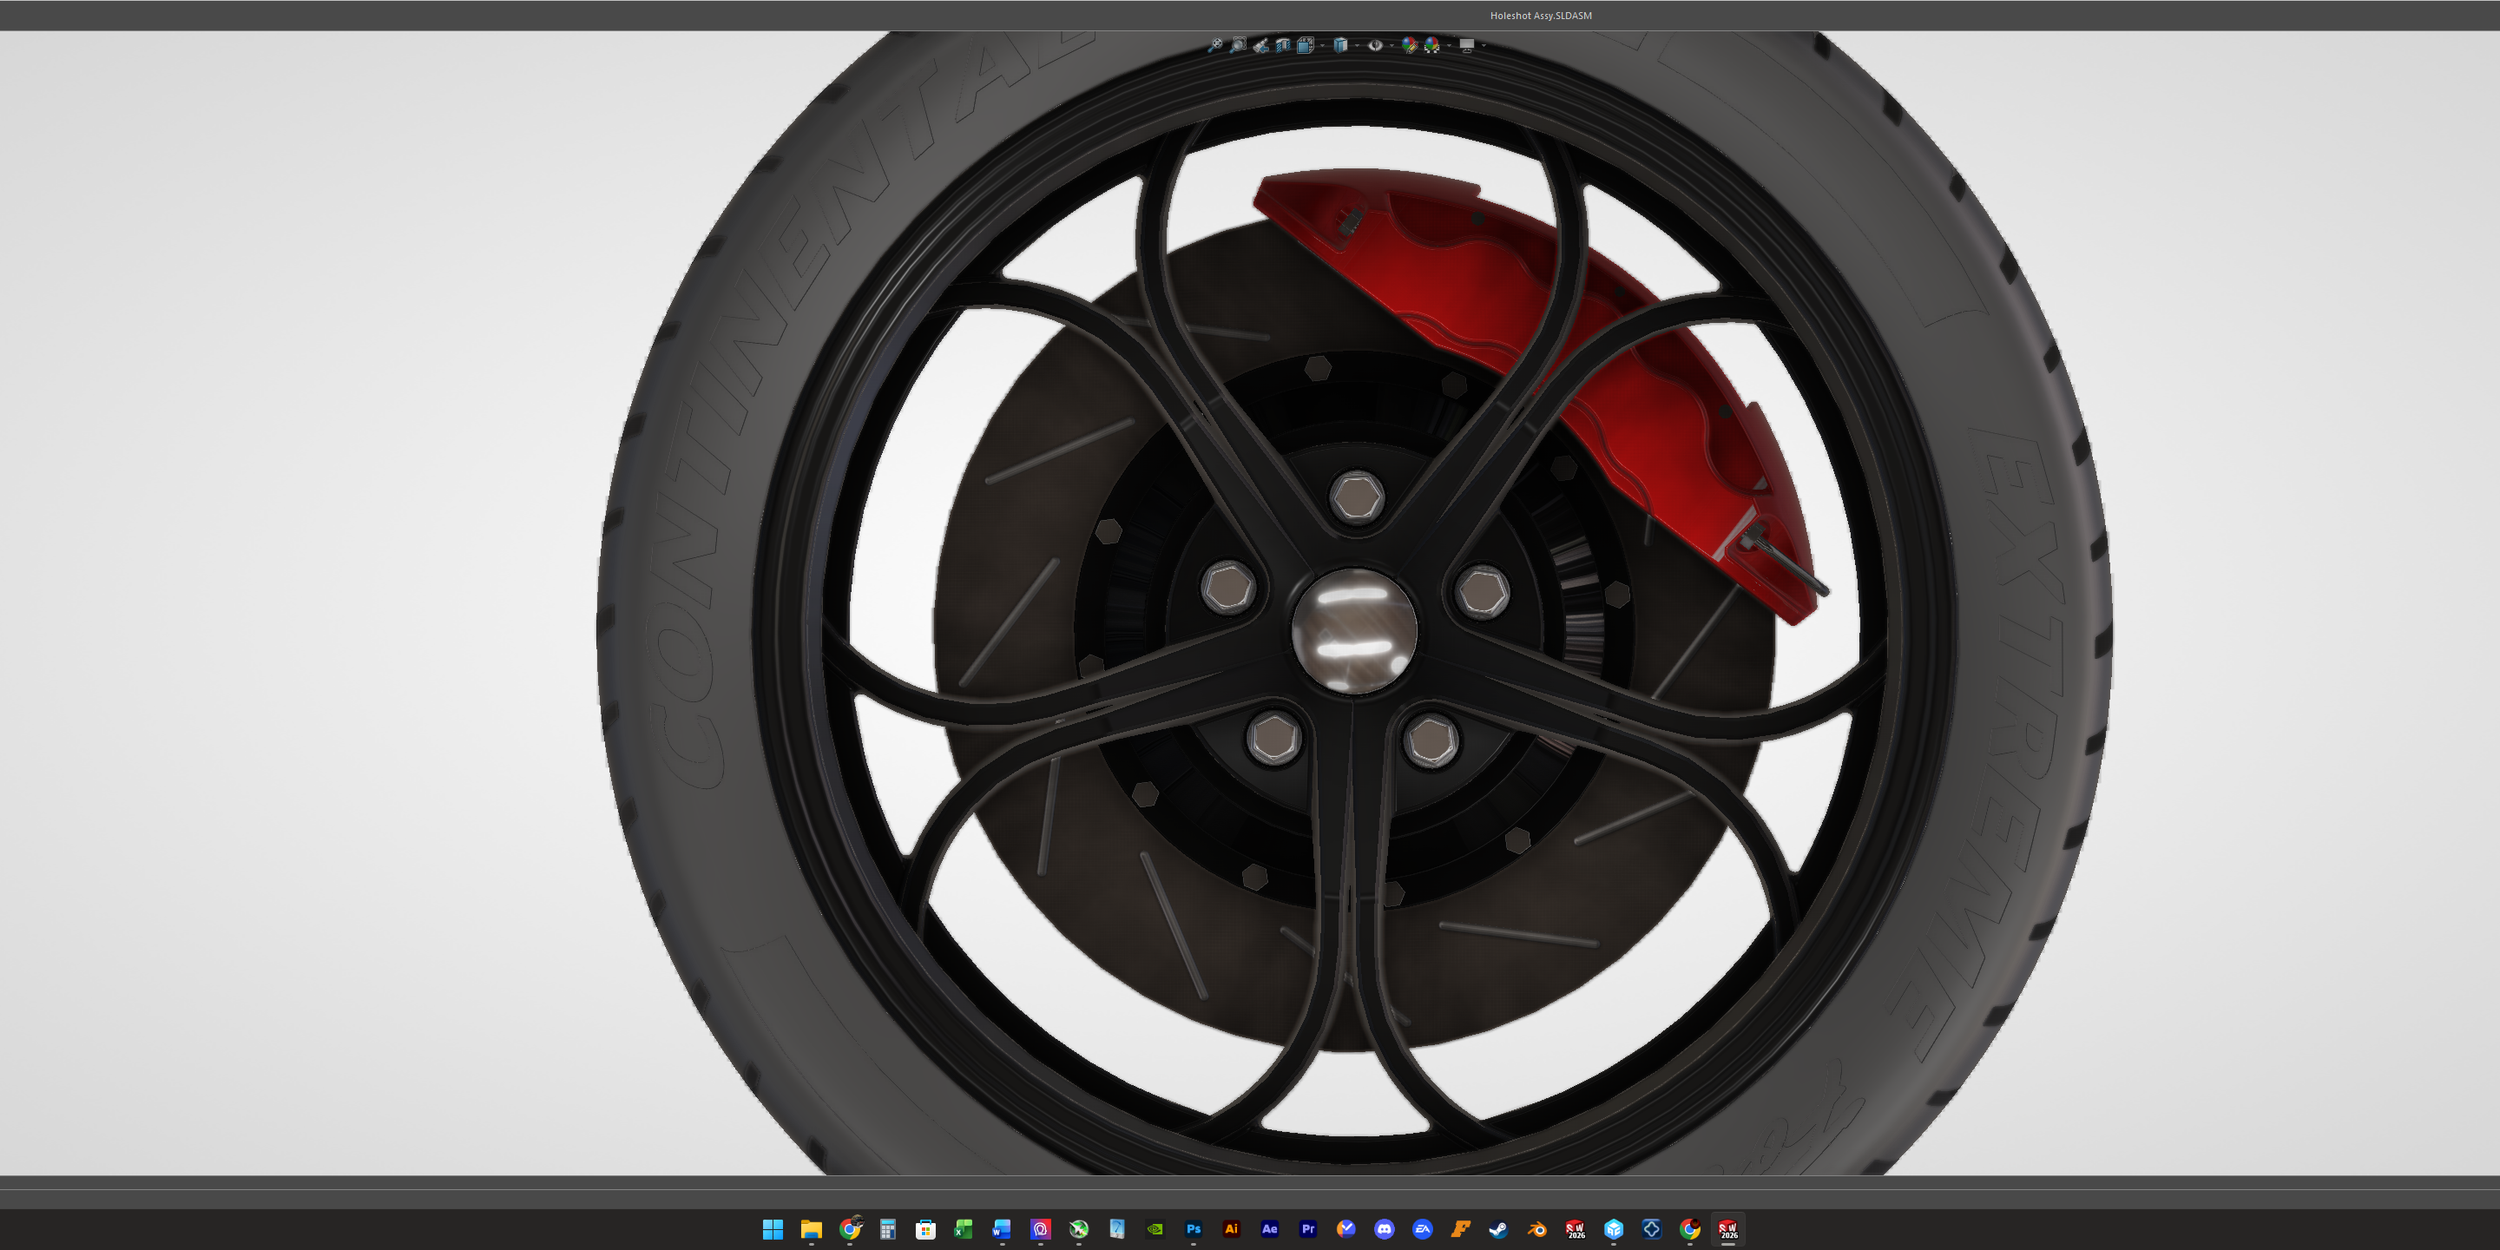
Task: Click the View Orientation cube icon
Action: [x=1305, y=45]
